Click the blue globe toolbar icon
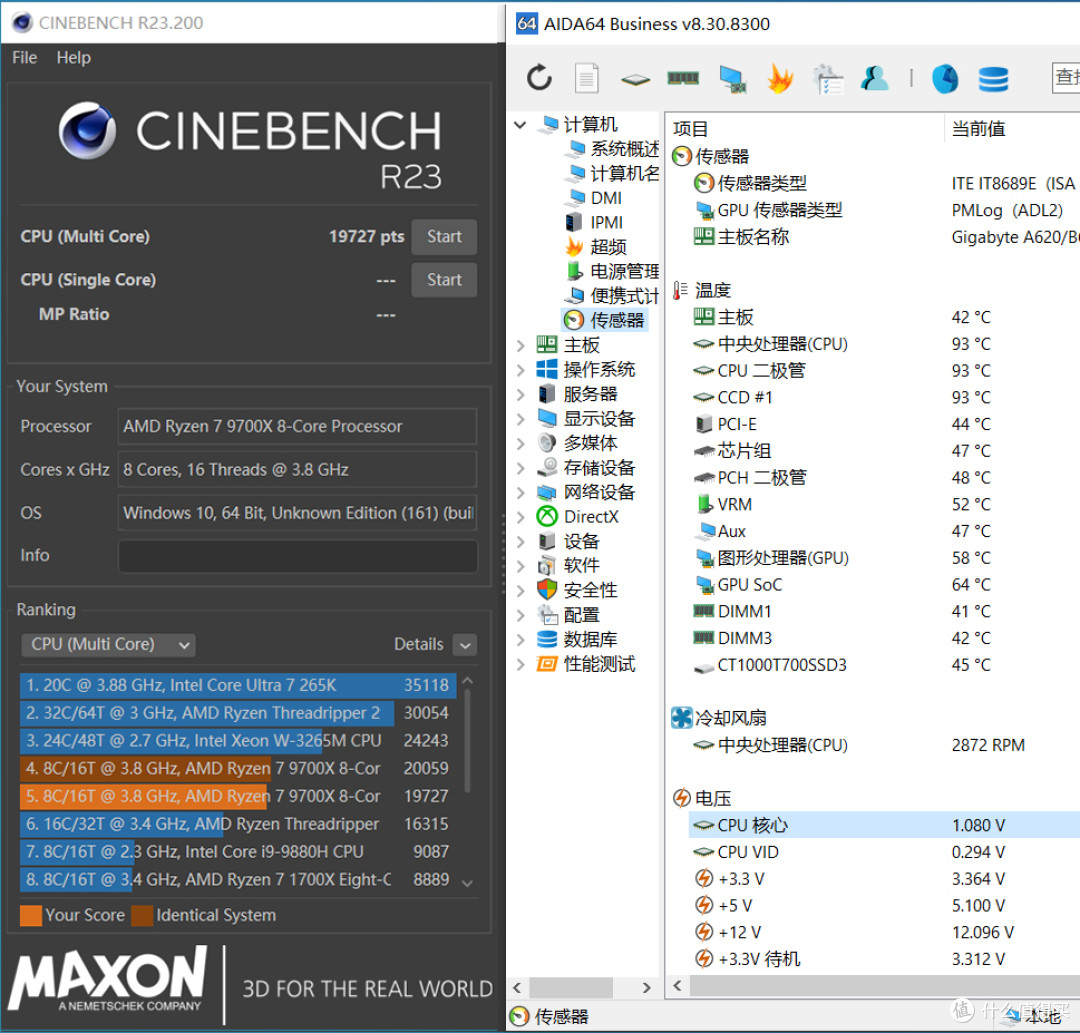 tap(945, 79)
